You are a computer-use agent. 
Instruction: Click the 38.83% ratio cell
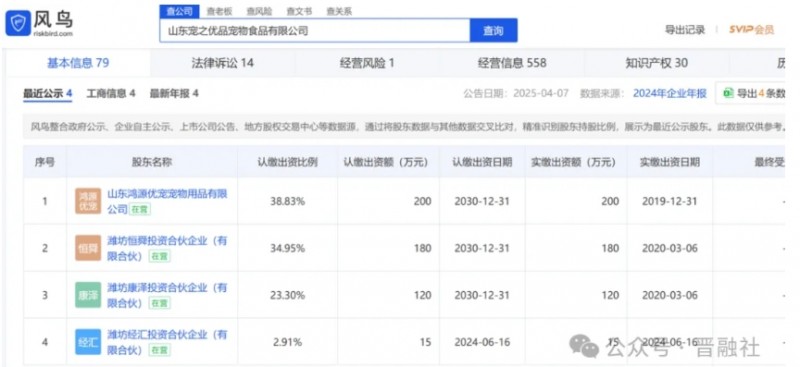(287, 202)
